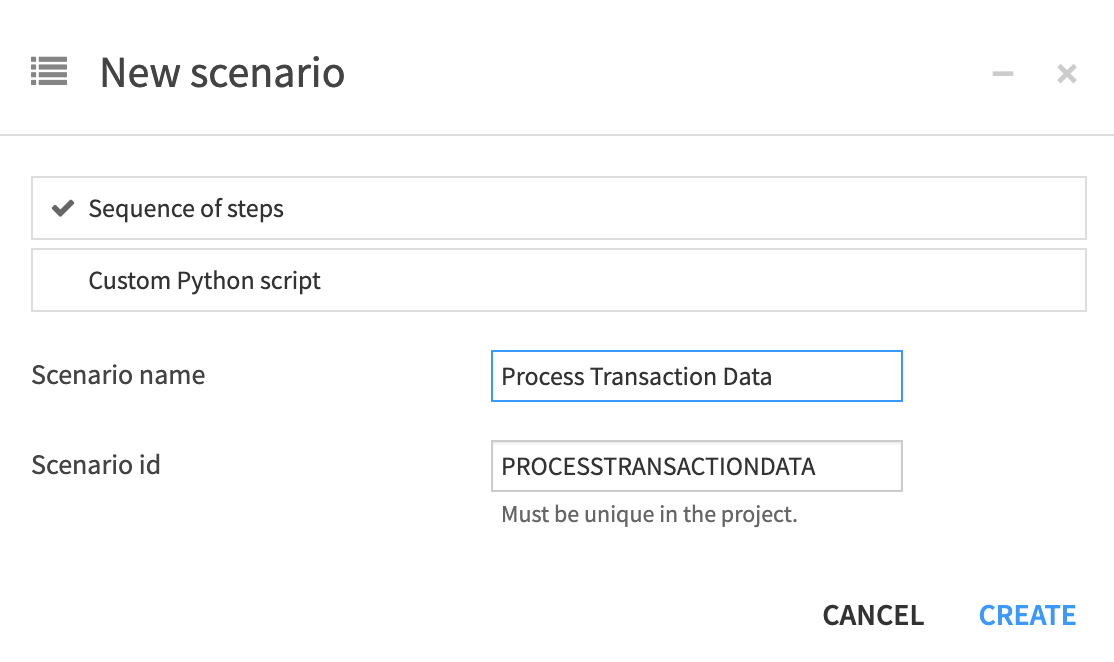
Task: Click the Process Transaction Data name value
Action: tap(635, 376)
